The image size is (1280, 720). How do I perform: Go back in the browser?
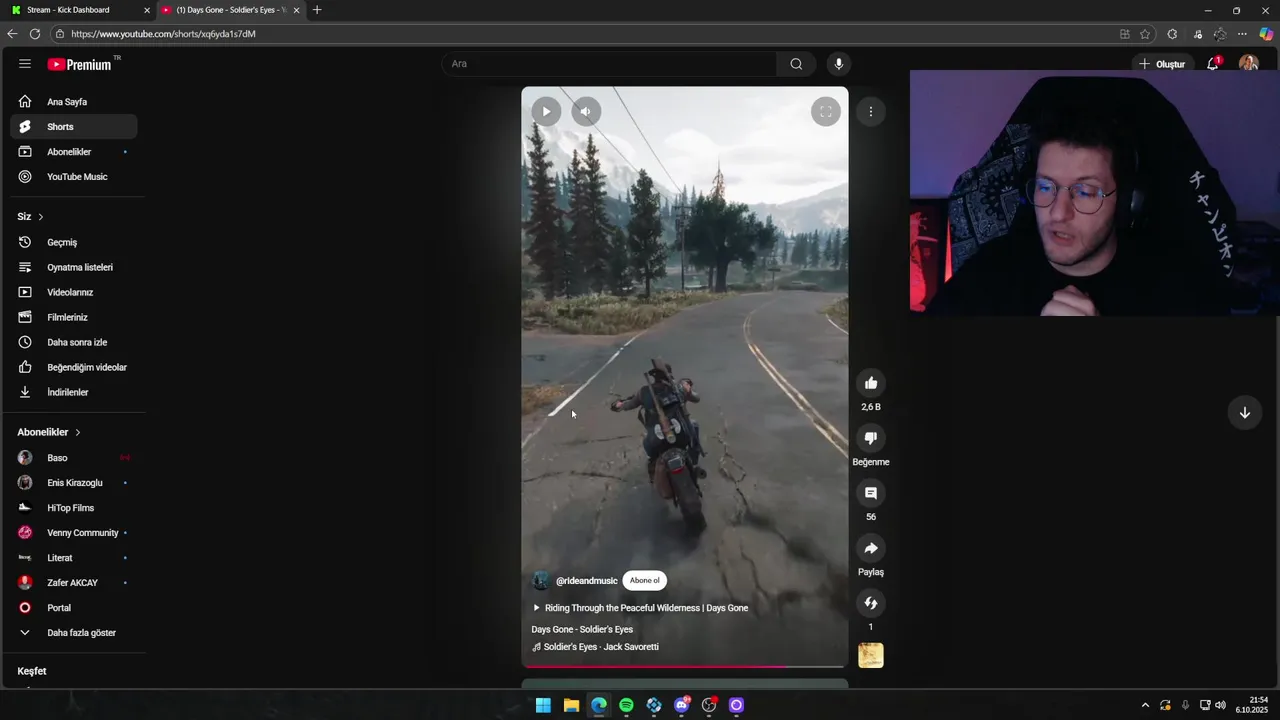pos(12,34)
